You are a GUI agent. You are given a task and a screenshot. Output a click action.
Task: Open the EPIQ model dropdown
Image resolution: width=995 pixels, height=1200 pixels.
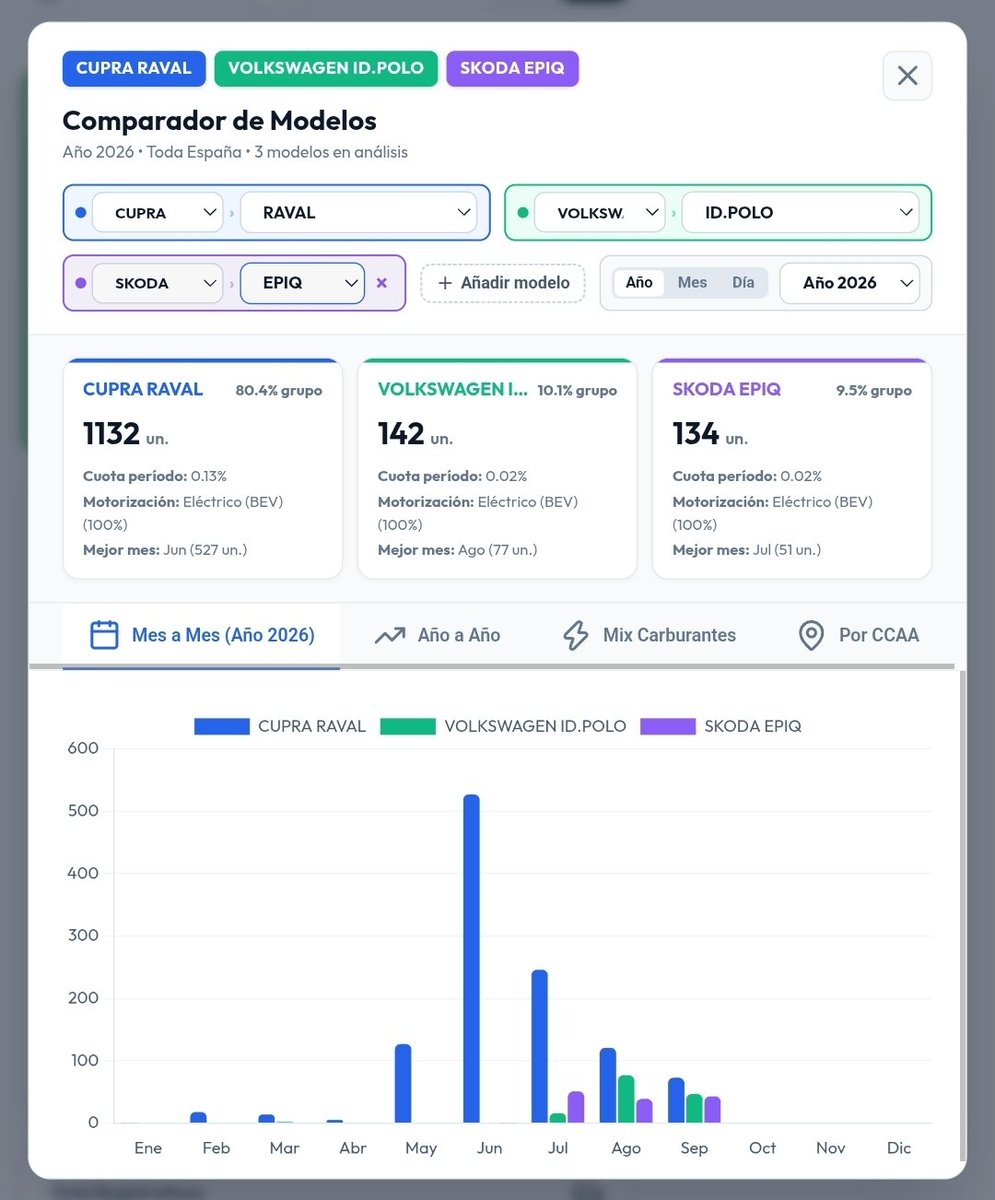click(302, 283)
